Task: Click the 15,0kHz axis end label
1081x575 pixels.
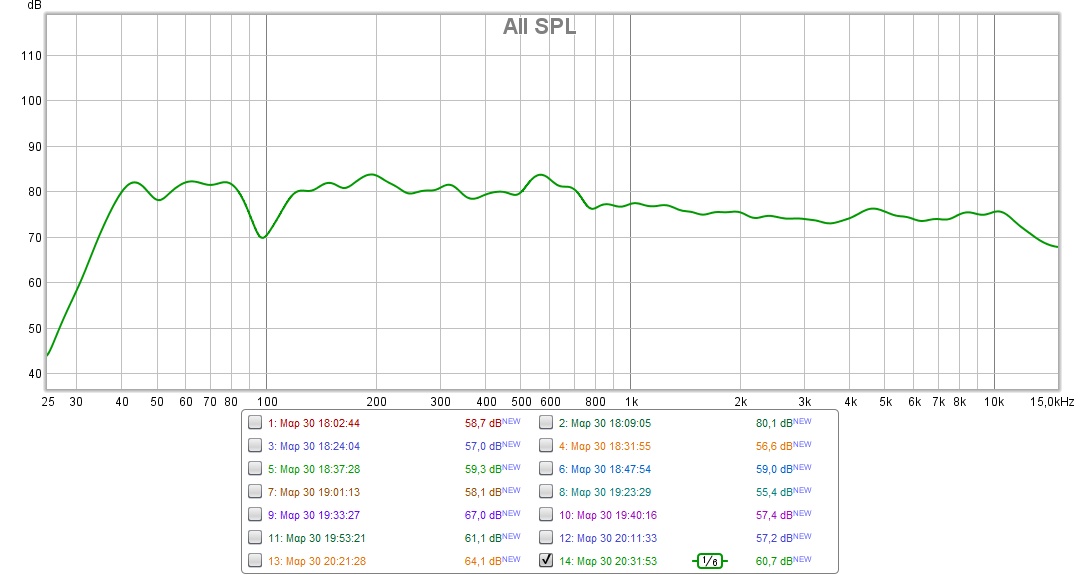Action: click(1052, 401)
